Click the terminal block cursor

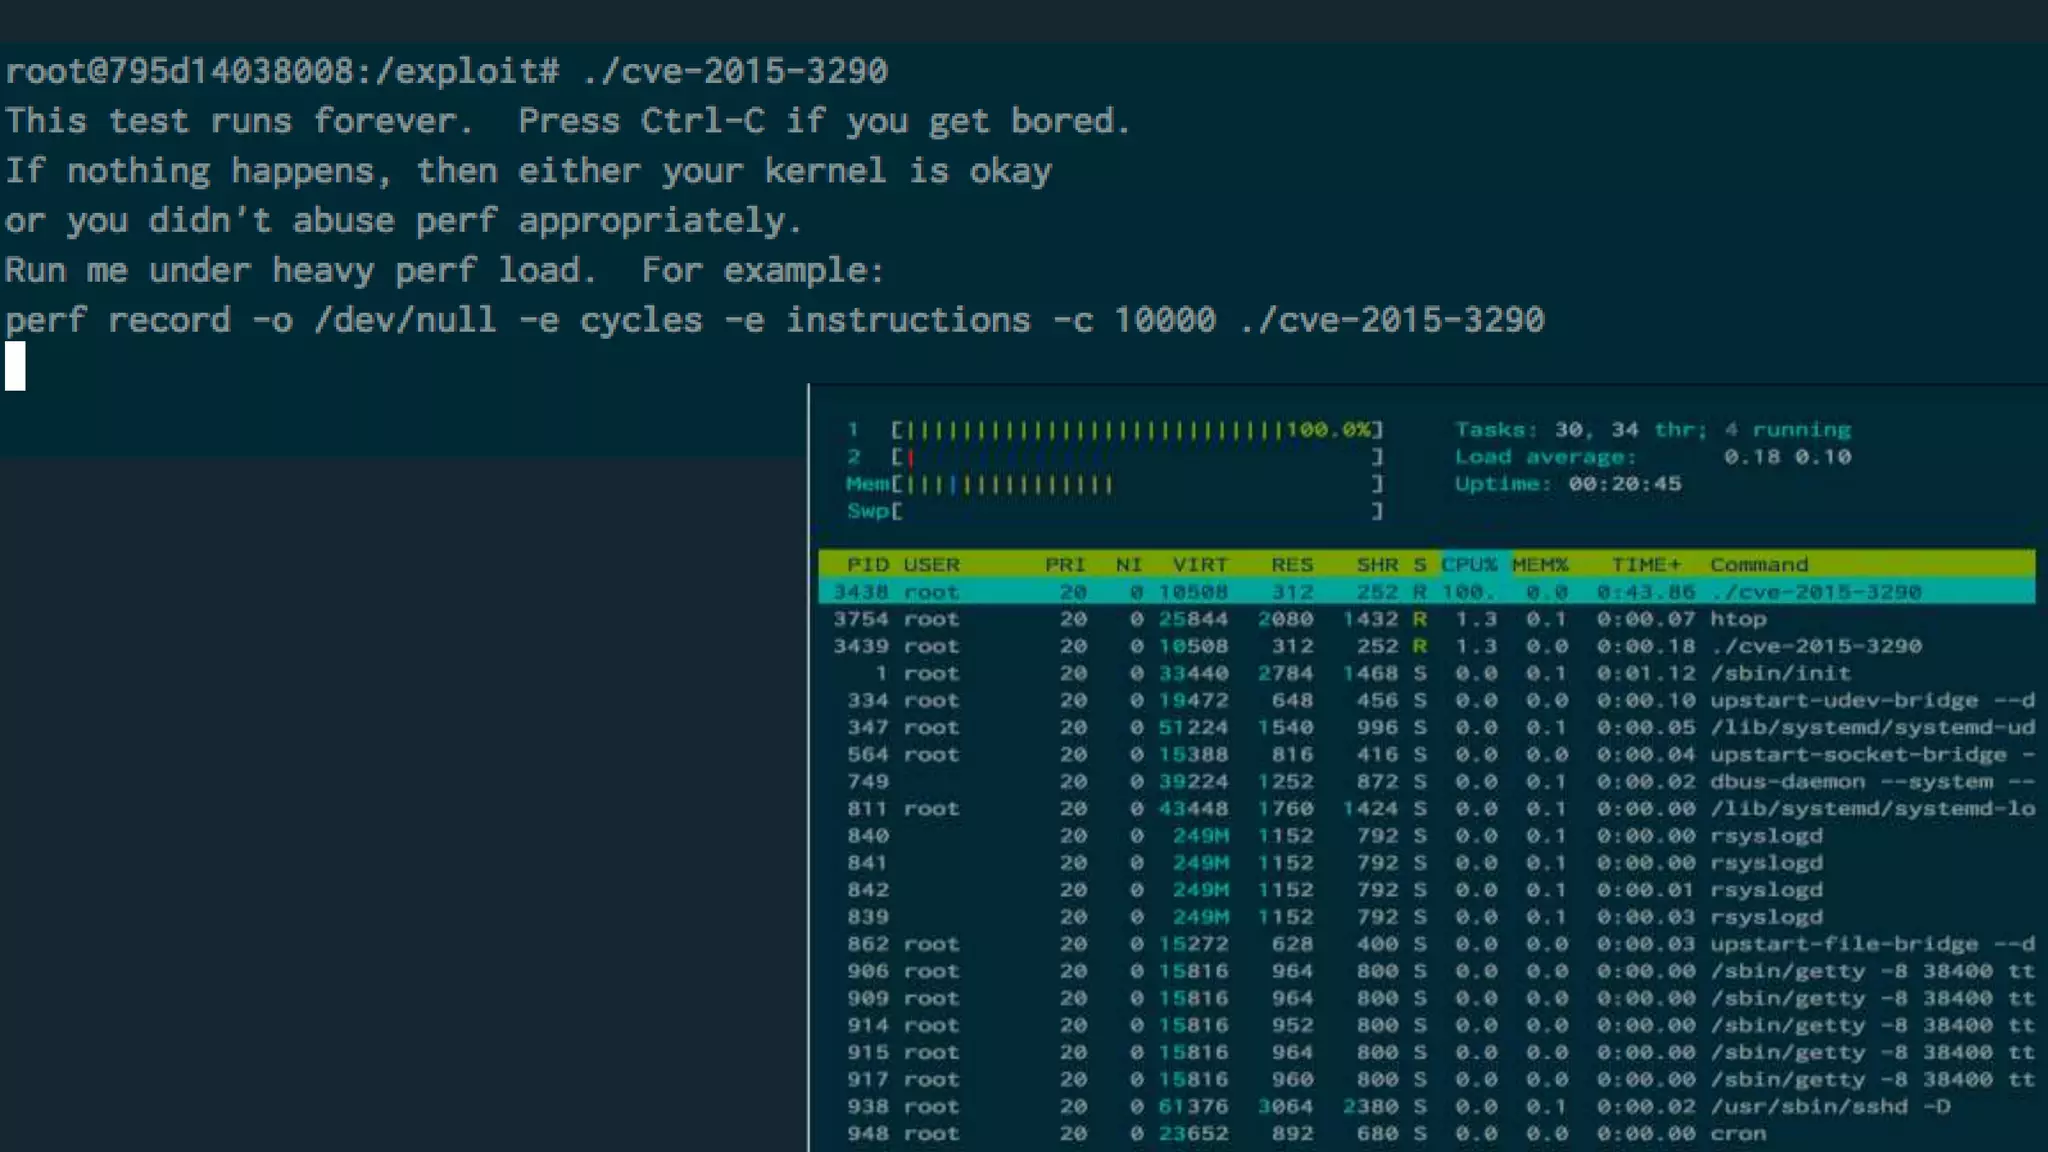pos(15,366)
